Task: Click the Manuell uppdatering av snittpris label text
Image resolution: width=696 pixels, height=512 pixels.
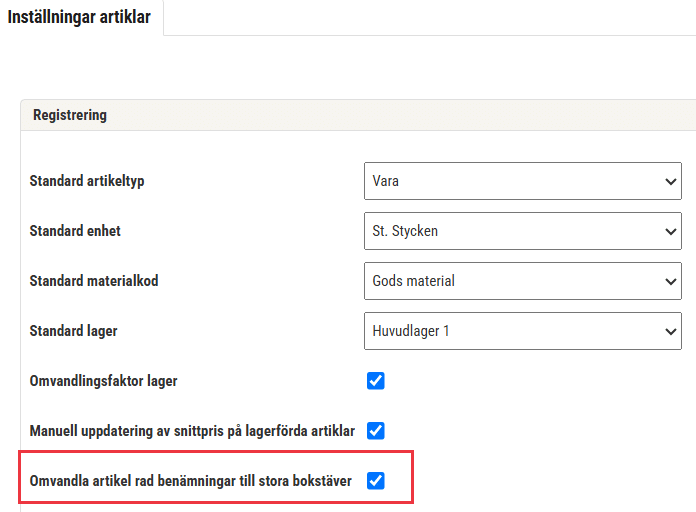Action: [192, 431]
